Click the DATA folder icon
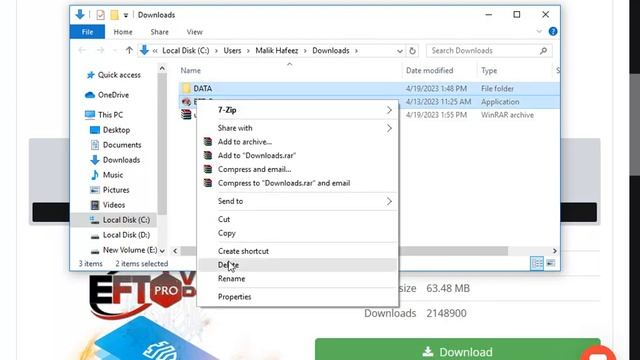Viewport: 640px width, 360px height. pos(186,89)
